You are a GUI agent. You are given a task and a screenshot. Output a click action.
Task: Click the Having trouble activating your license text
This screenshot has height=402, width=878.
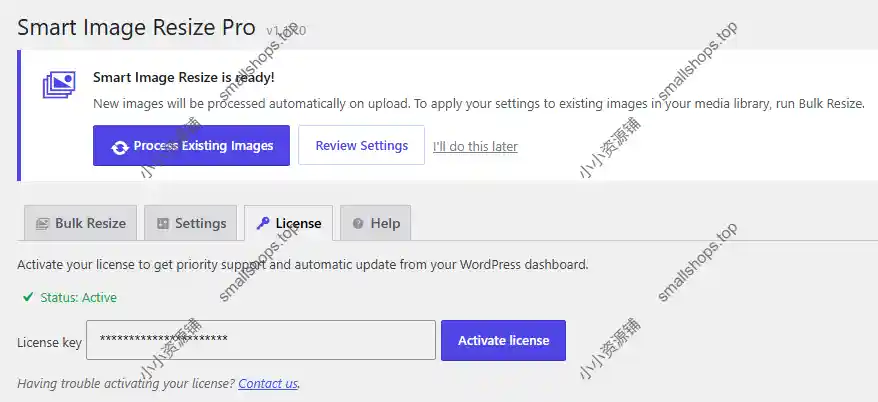tap(126, 384)
